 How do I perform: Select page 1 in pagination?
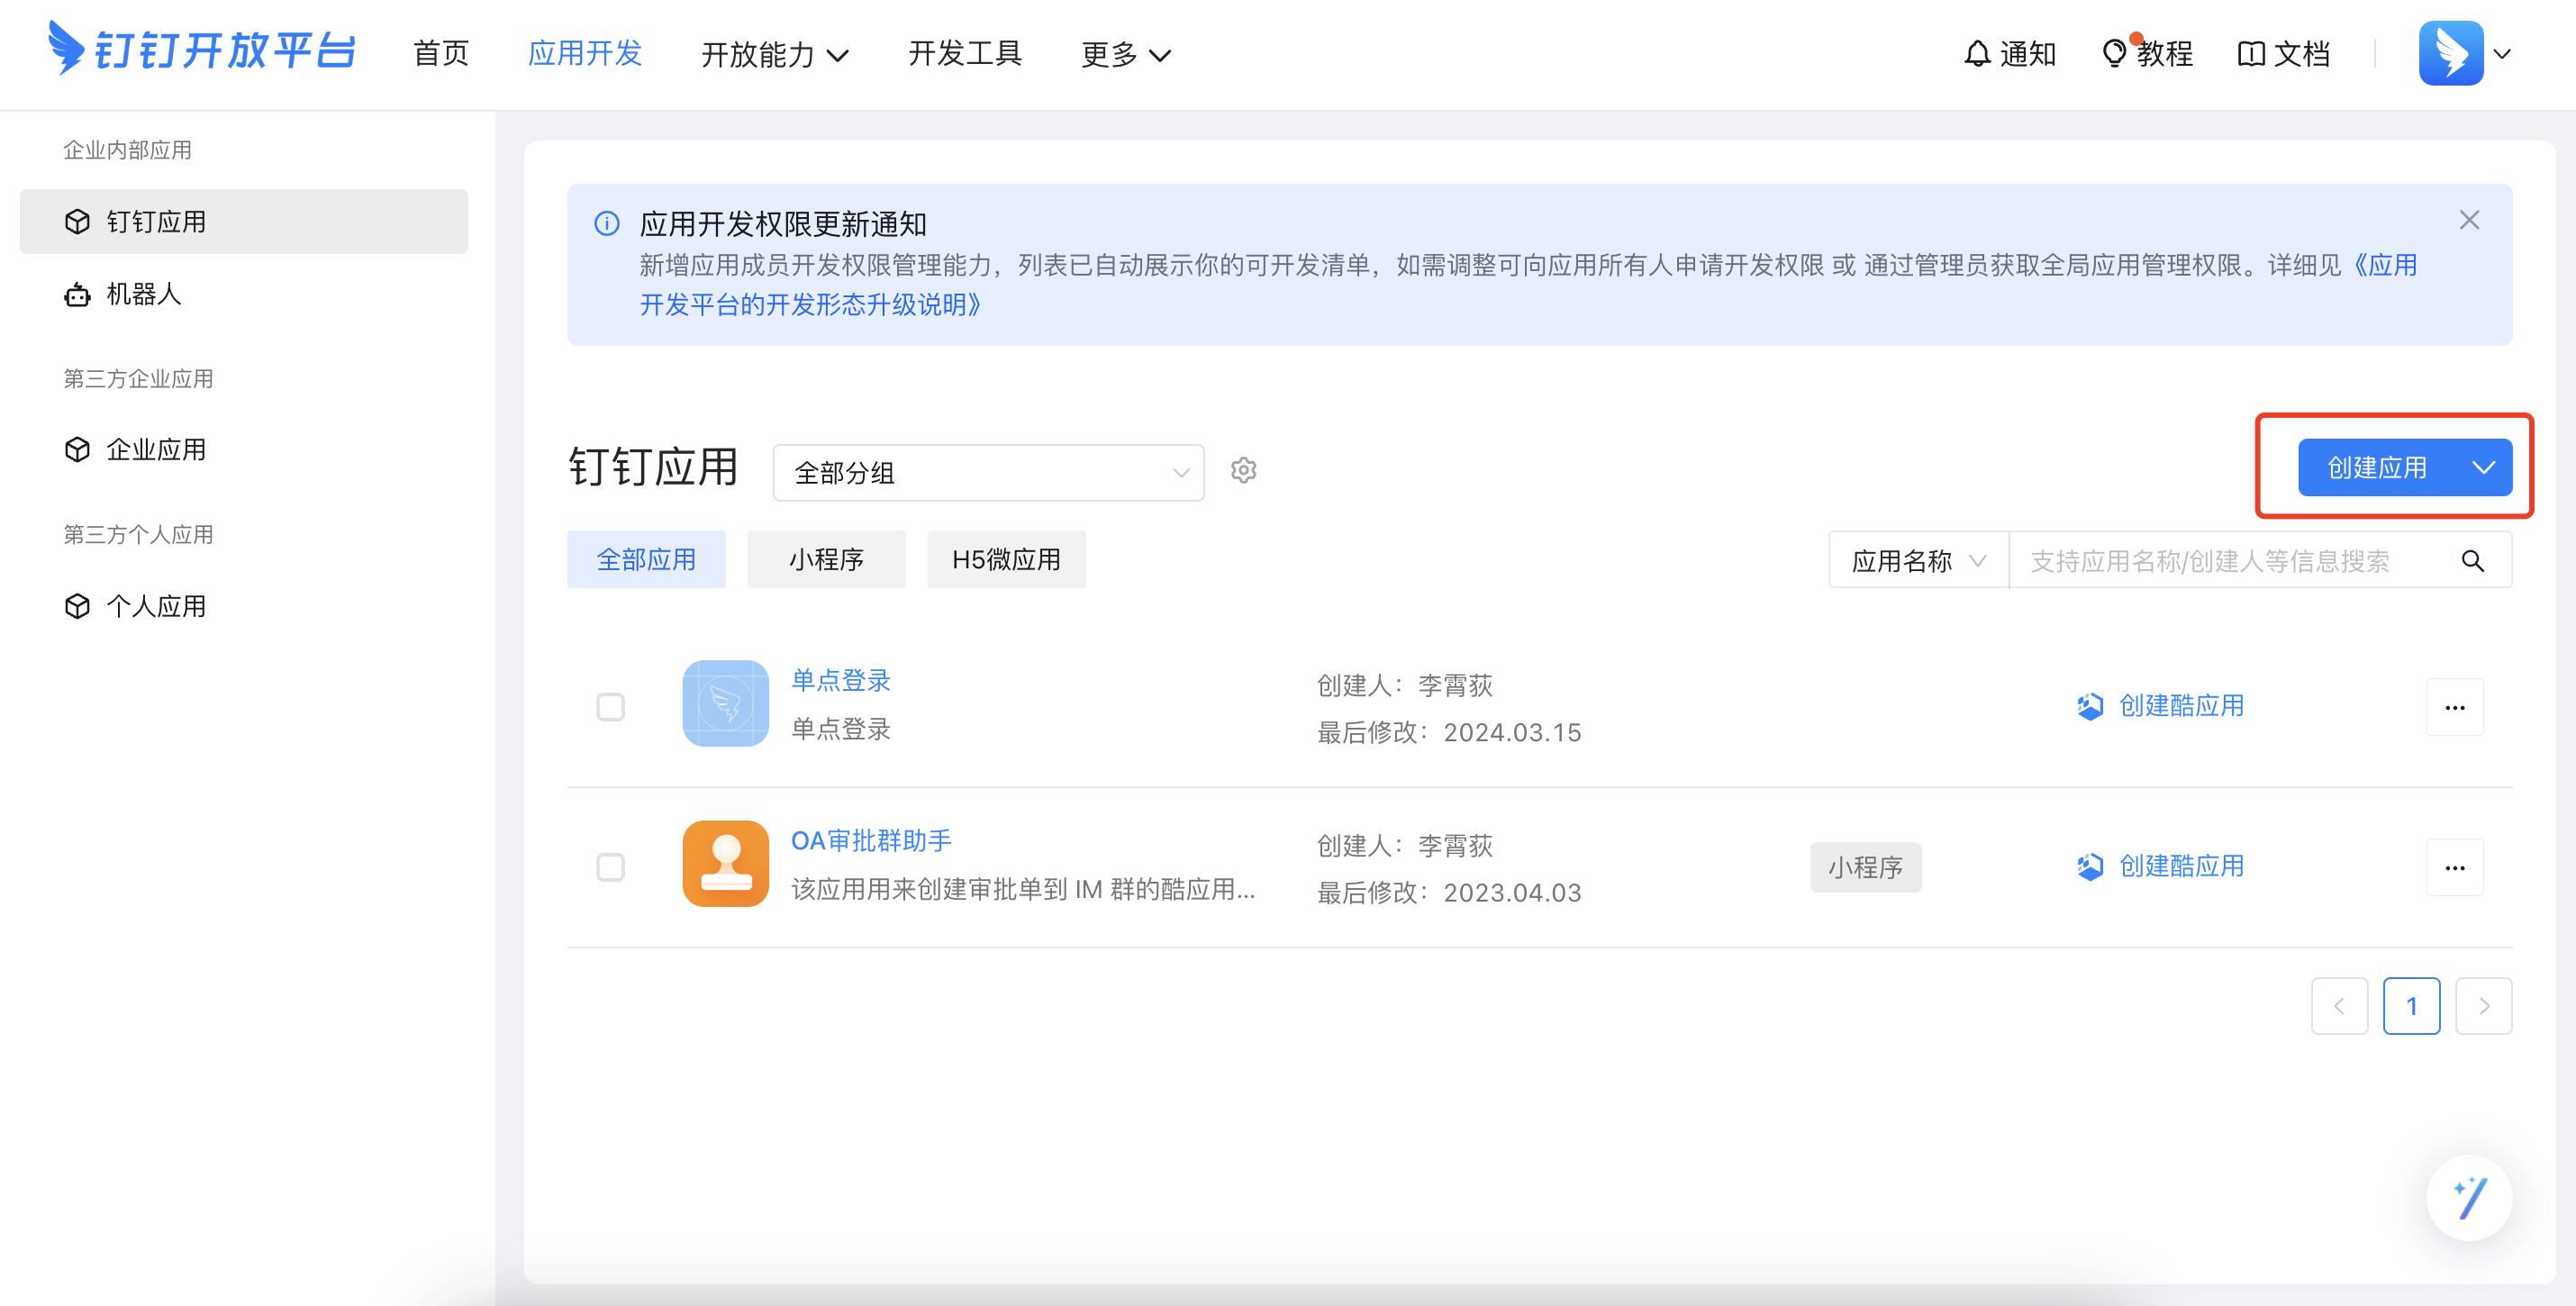pyautogui.click(x=2411, y=1006)
